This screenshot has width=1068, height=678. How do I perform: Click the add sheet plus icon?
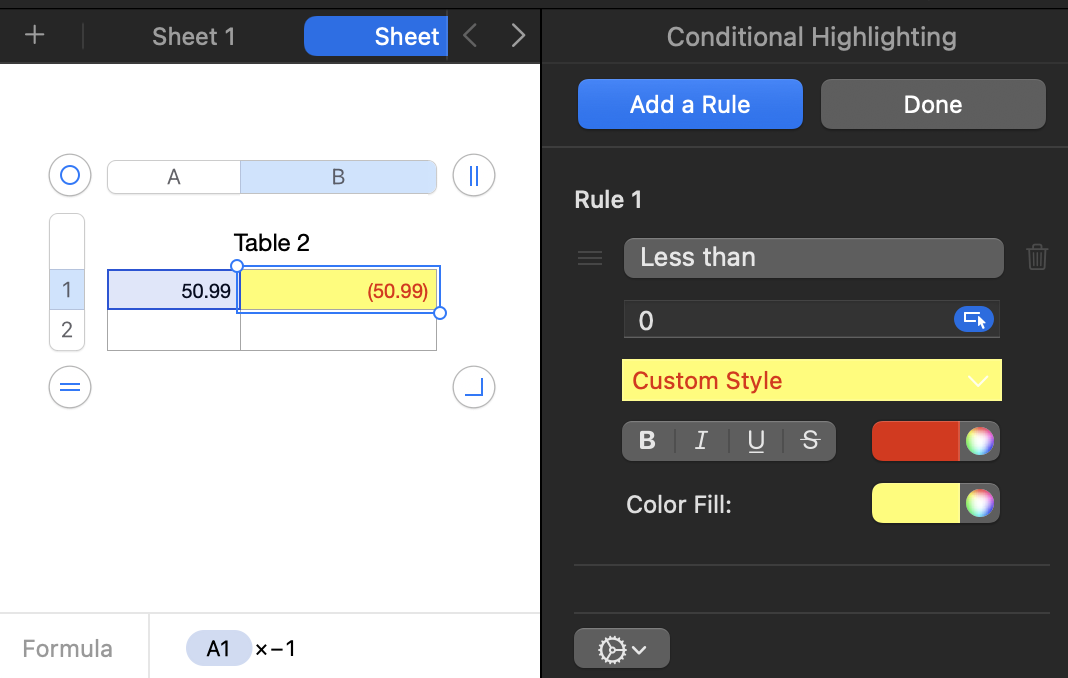click(x=35, y=36)
